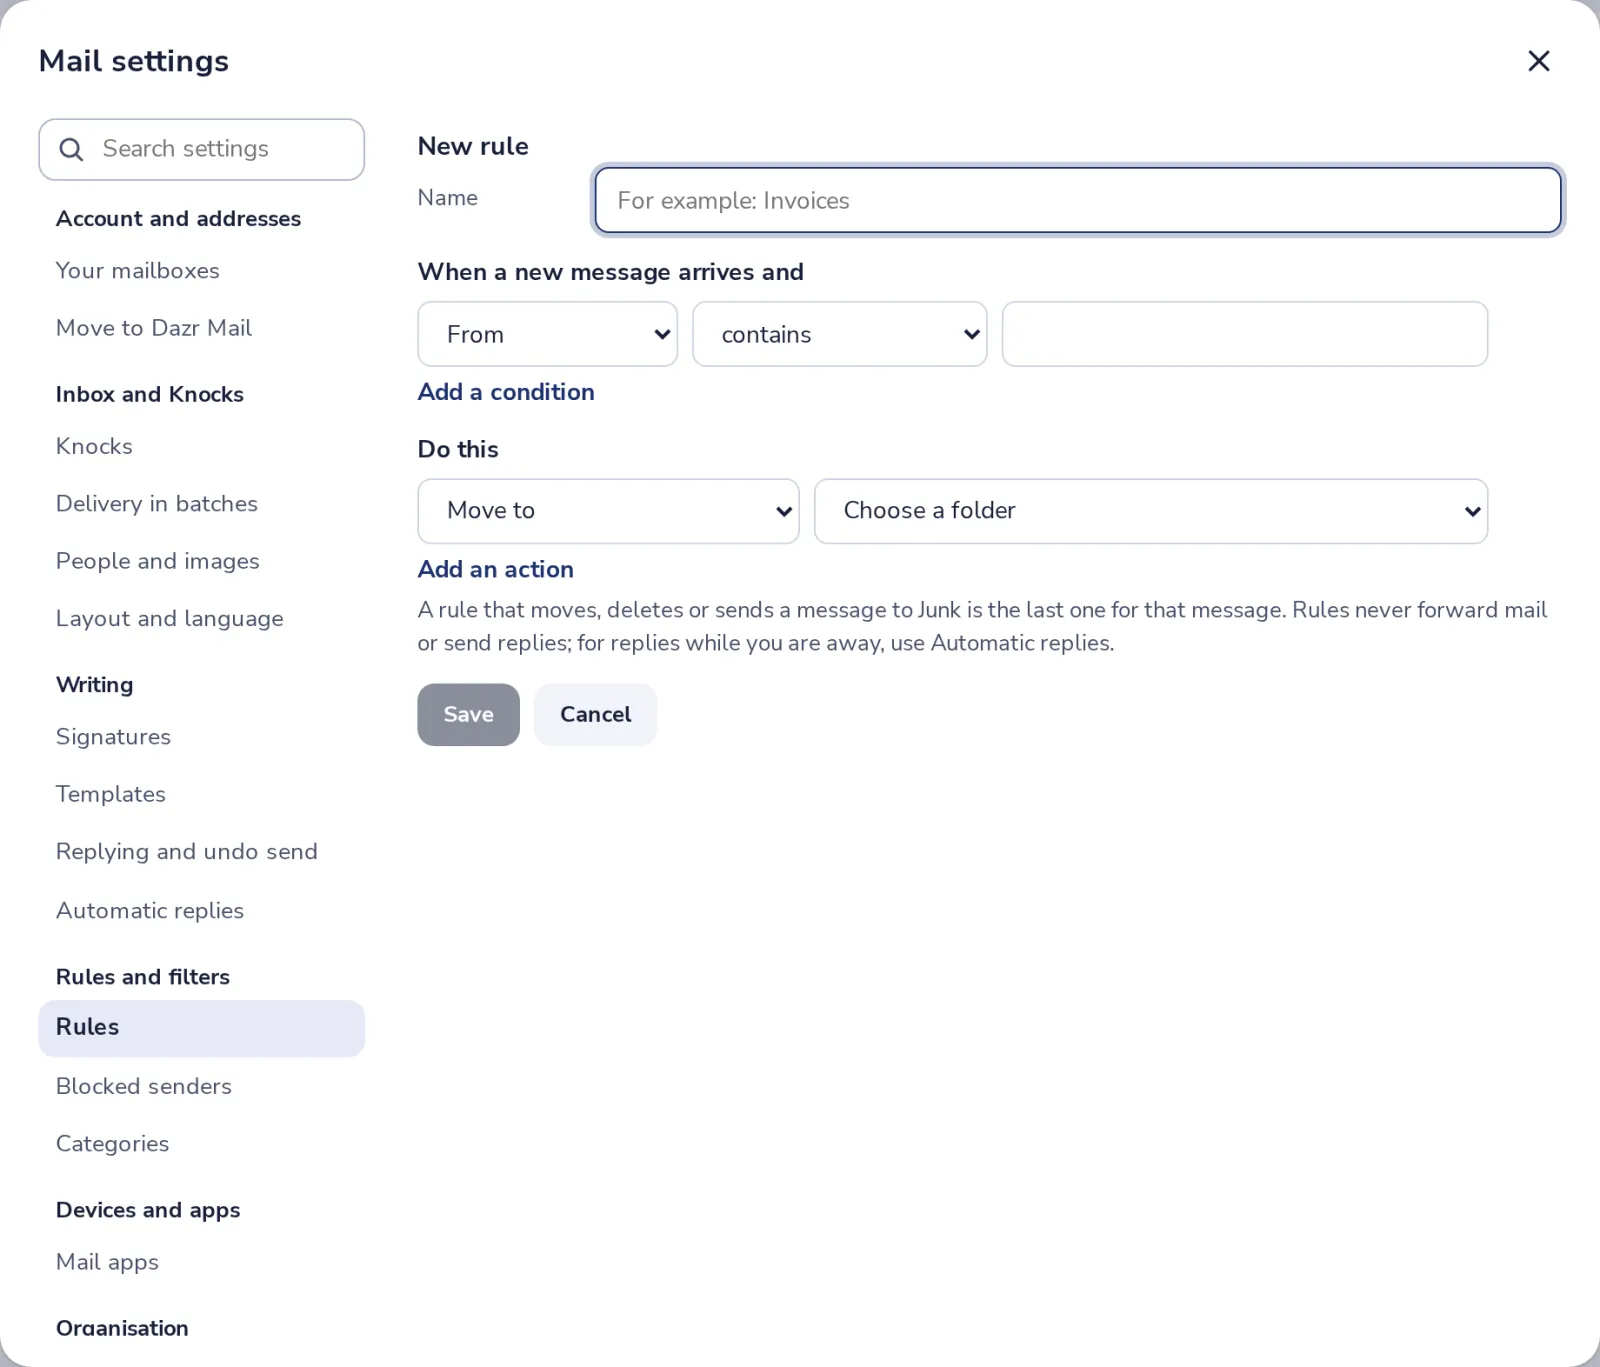Save the new rule

click(x=469, y=715)
